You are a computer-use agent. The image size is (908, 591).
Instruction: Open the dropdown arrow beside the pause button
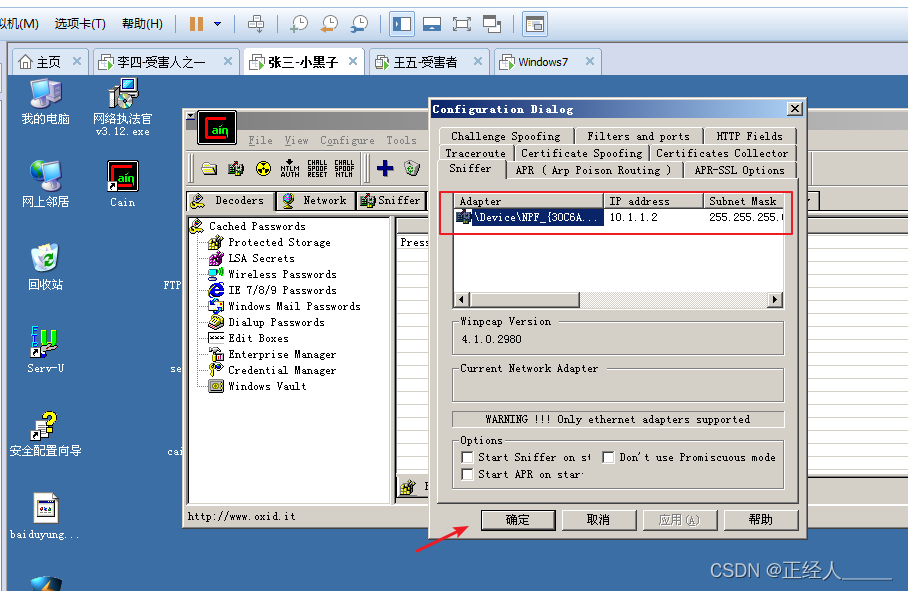click(x=218, y=24)
